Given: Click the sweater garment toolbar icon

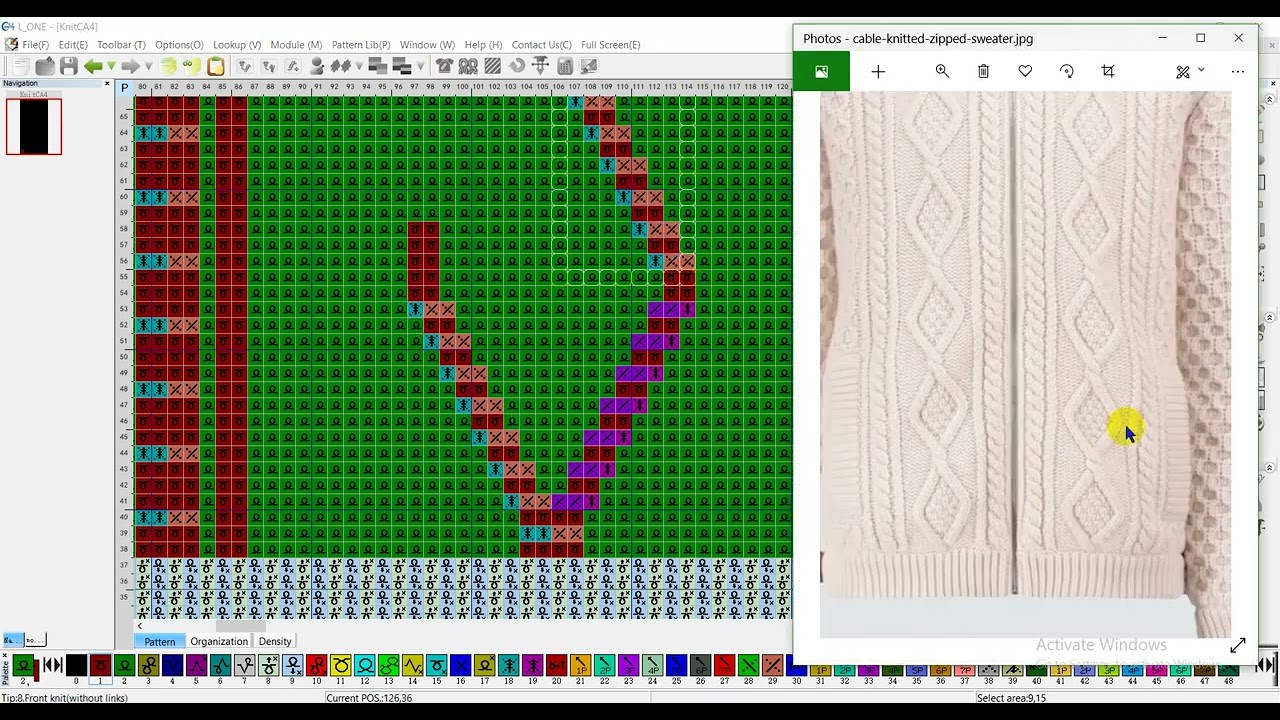Looking at the screenshot, I should [x=444, y=66].
